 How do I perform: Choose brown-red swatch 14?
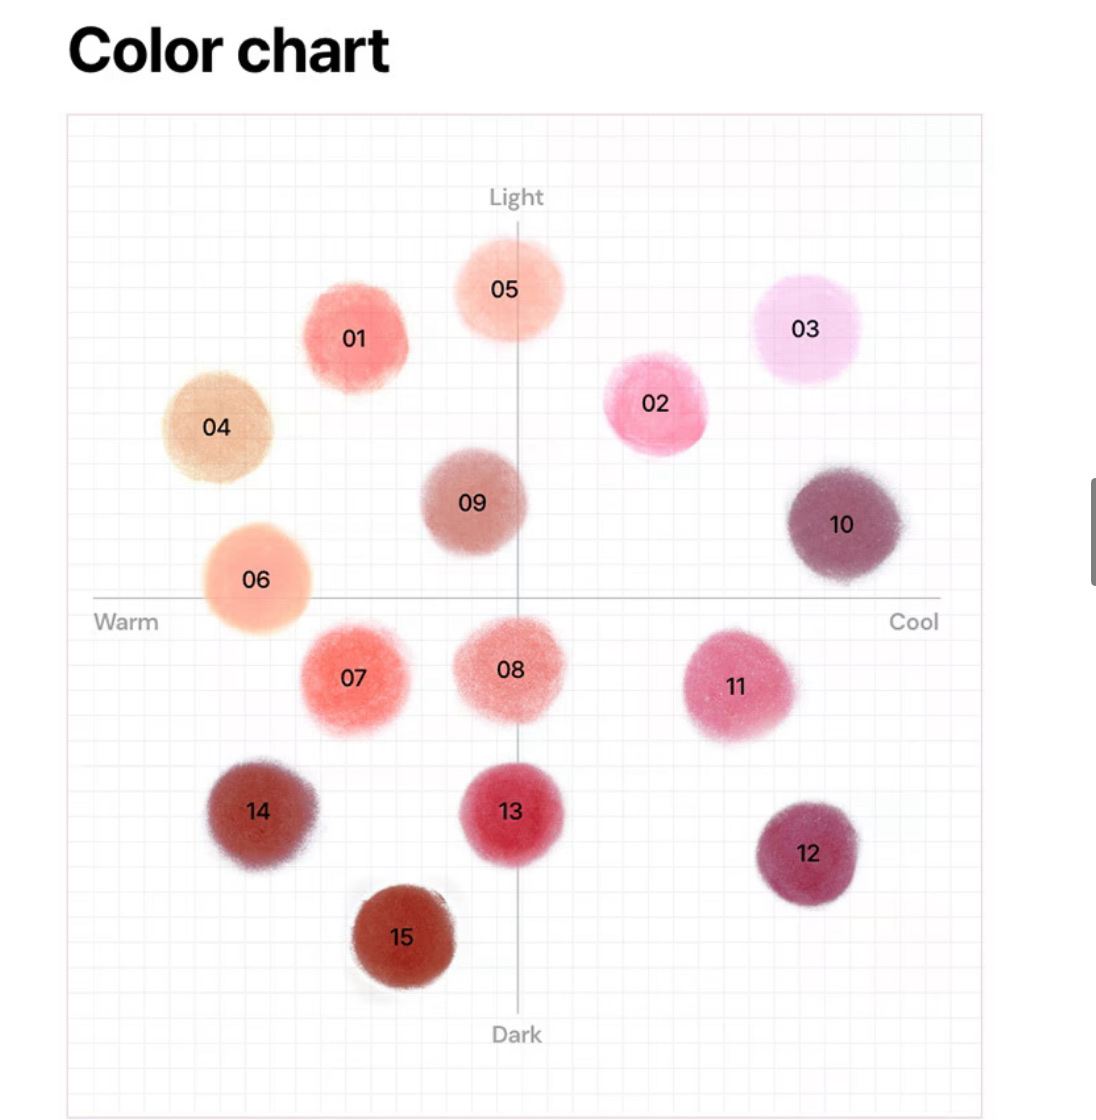click(260, 812)
